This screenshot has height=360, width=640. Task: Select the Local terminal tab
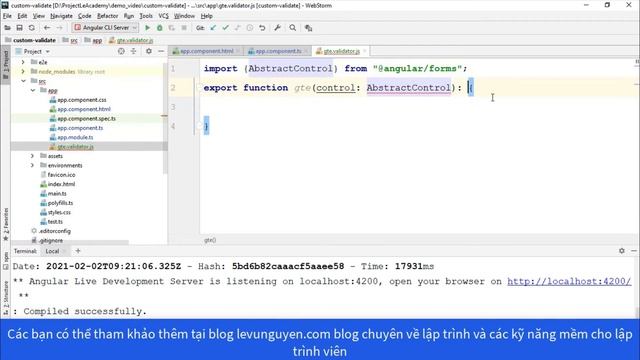point(52,251)
